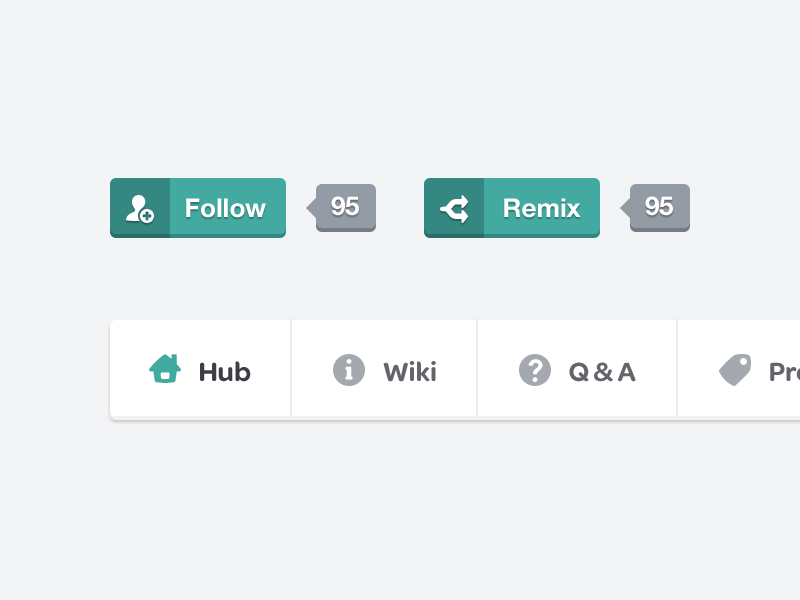Click the Follow button text label
The width and height of the screenshot is (800, 600).
(224, 207)
